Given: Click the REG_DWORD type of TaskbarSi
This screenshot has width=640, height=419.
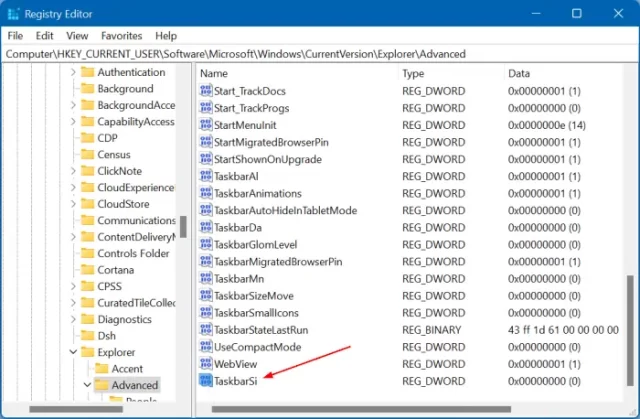Looking at the screenshot, I should coord(433,381).
